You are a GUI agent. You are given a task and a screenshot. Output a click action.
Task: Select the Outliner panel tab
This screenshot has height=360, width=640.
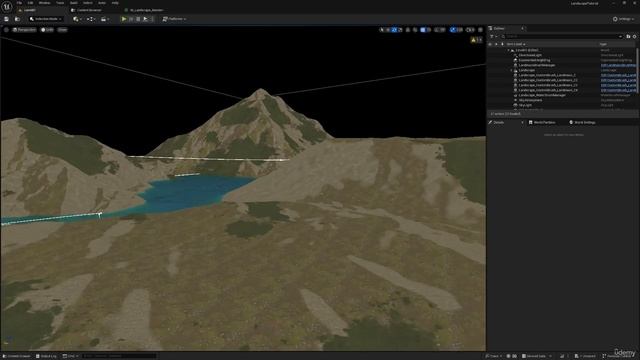499,28
